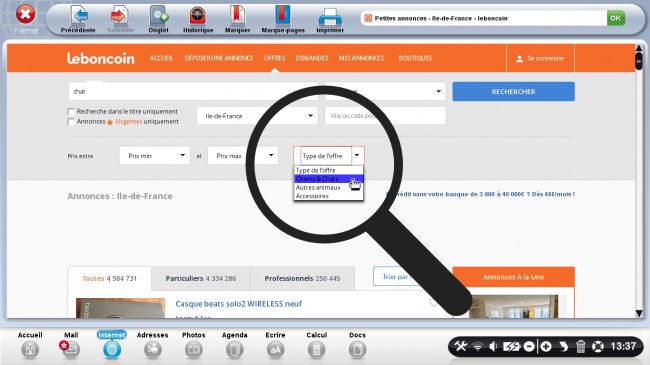Open the 'Déposer une annonce' menu item
The height and width of the screenshot is (365, 650).
pyautogui.click(x=218, y=58)
